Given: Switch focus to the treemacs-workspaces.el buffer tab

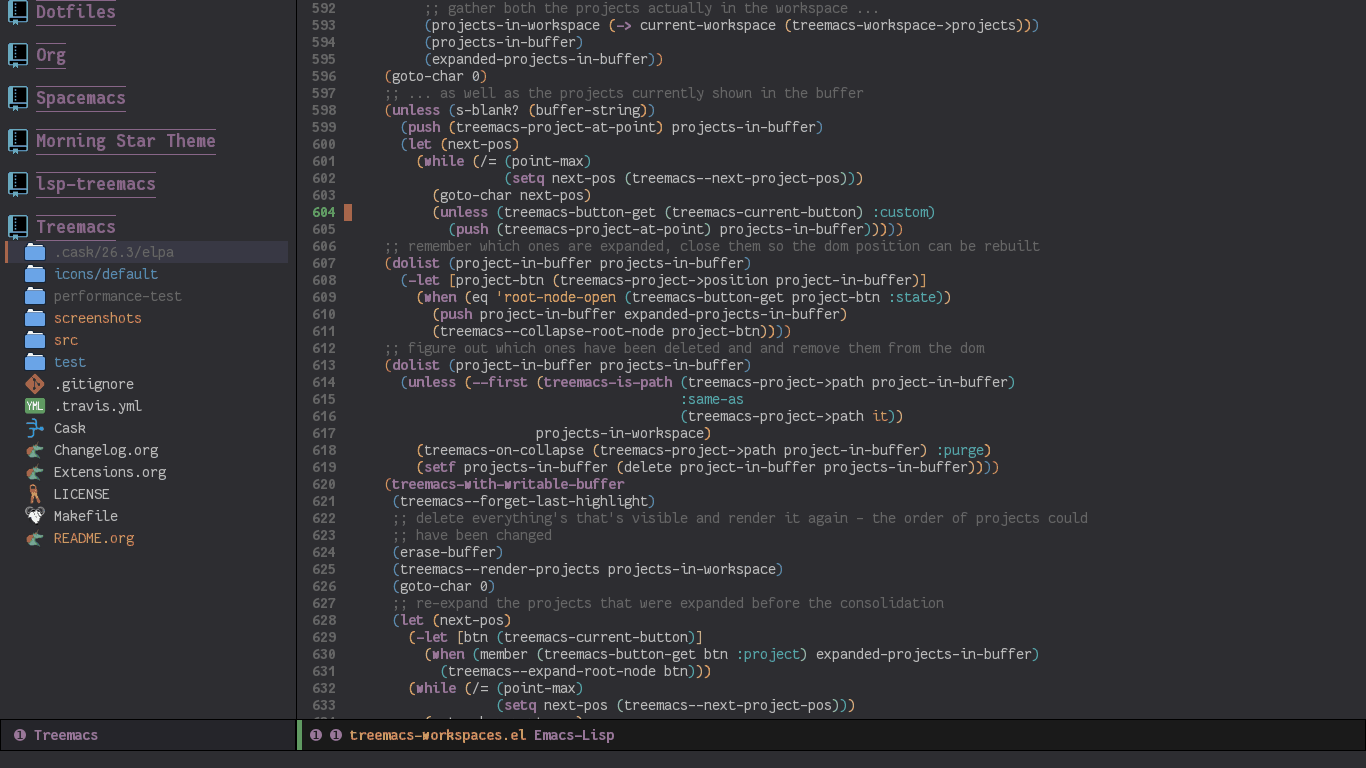Looking at the screenshot, I should (x=430, y=735).
